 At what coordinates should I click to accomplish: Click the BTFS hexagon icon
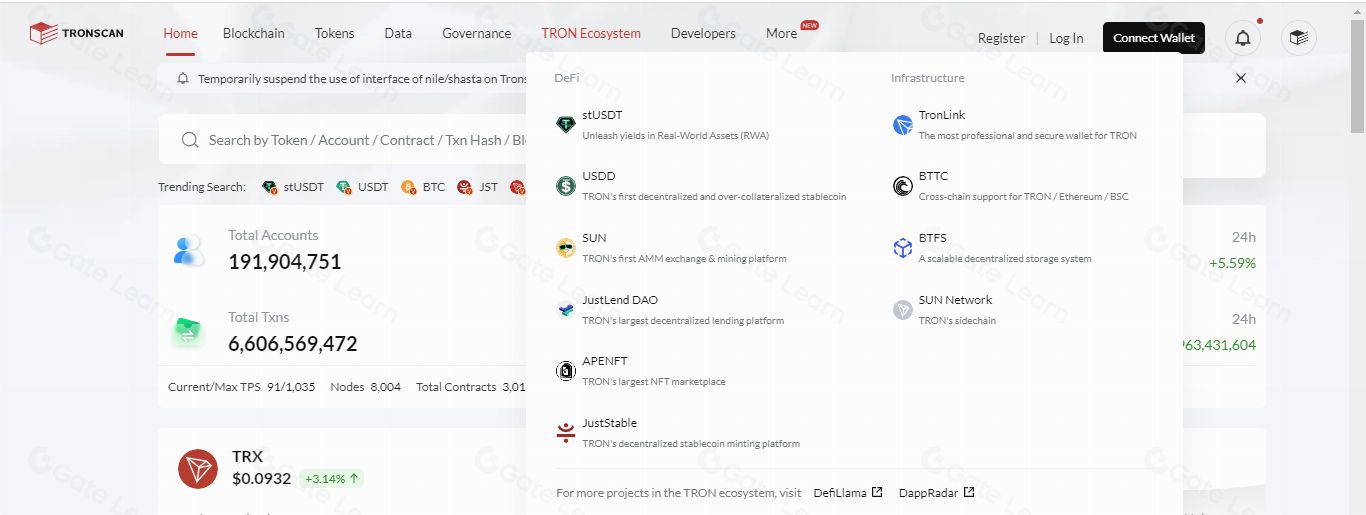902,248
